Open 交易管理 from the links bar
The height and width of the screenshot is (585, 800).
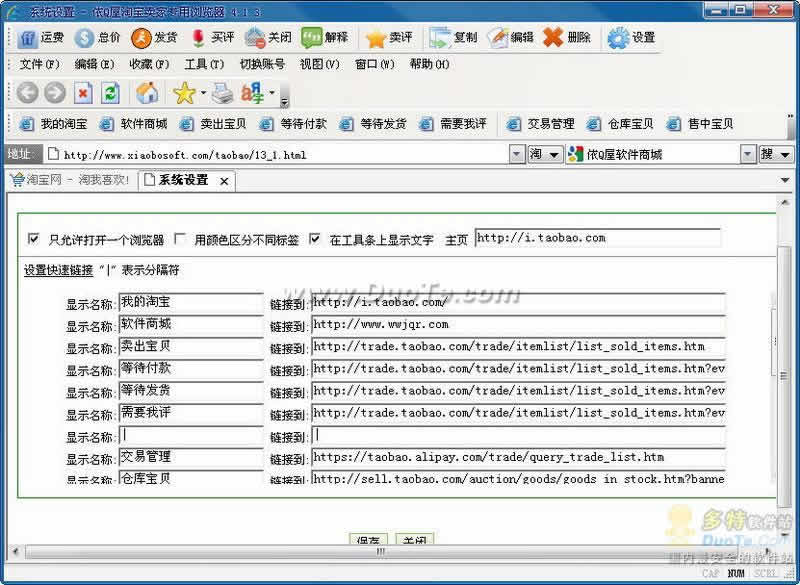pyautogui.click(x=541, y=124)
